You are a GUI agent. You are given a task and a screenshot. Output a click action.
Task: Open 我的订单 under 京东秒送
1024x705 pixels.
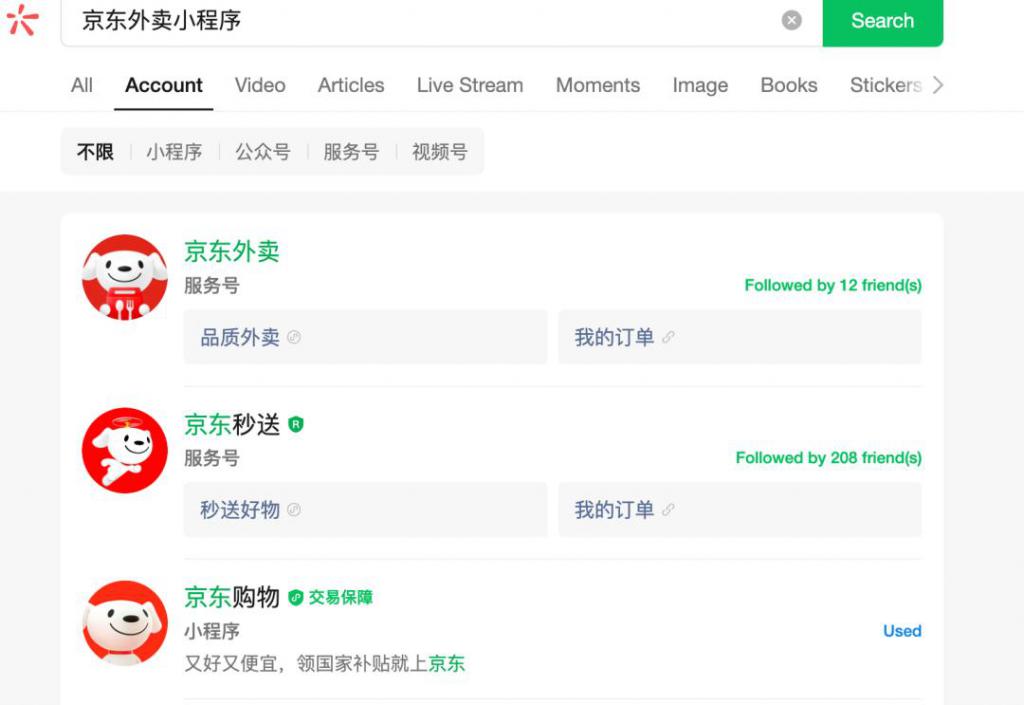click(740, 510)
